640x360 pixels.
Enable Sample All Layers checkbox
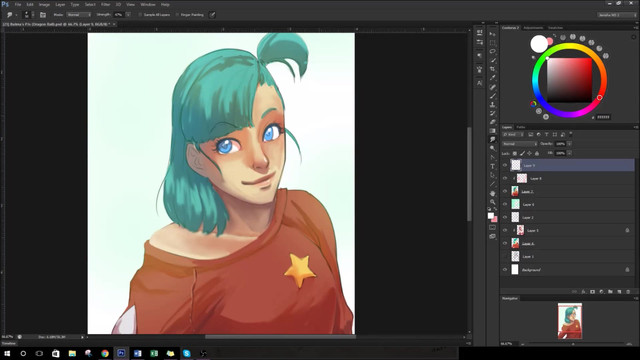click(140, 15)
